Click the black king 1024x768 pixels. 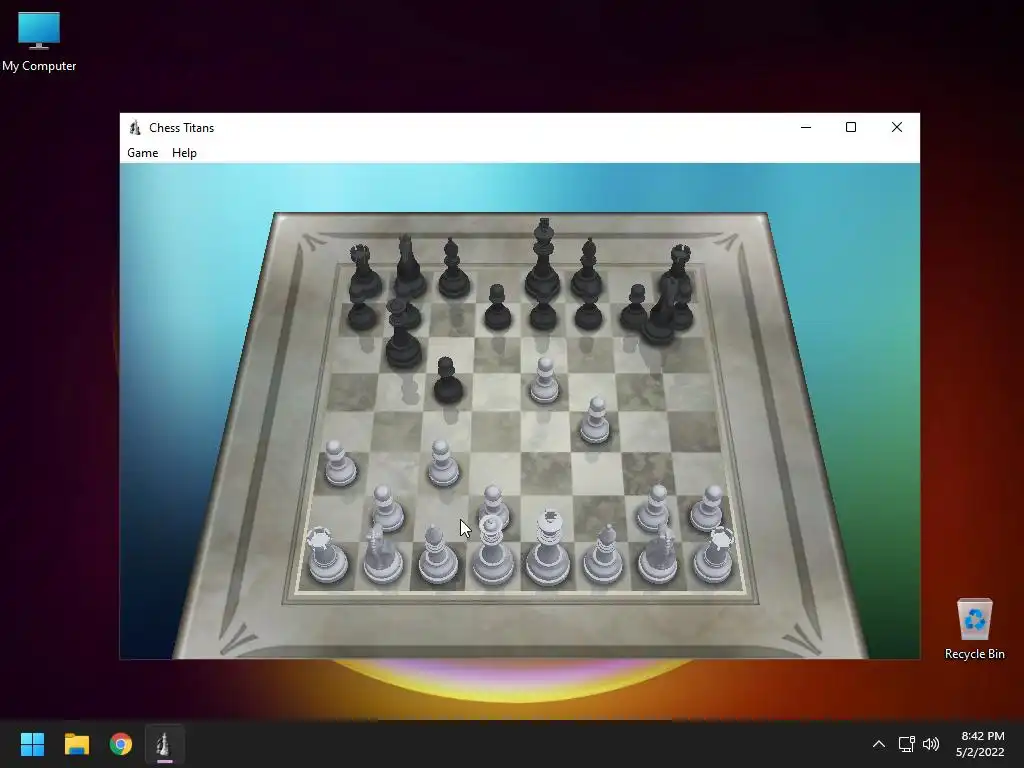click(543, 259)
